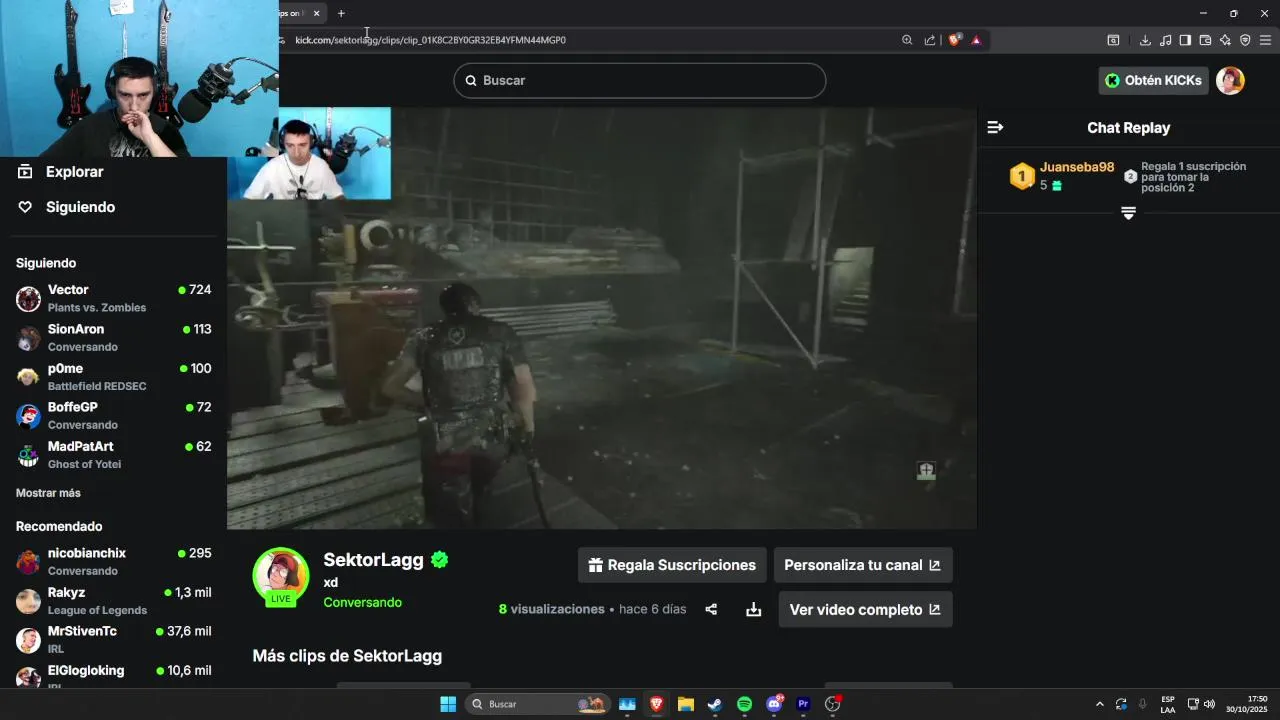
Task: Click the share page icon in address bar
Action: pyautogui.click(x=930, y=40)
